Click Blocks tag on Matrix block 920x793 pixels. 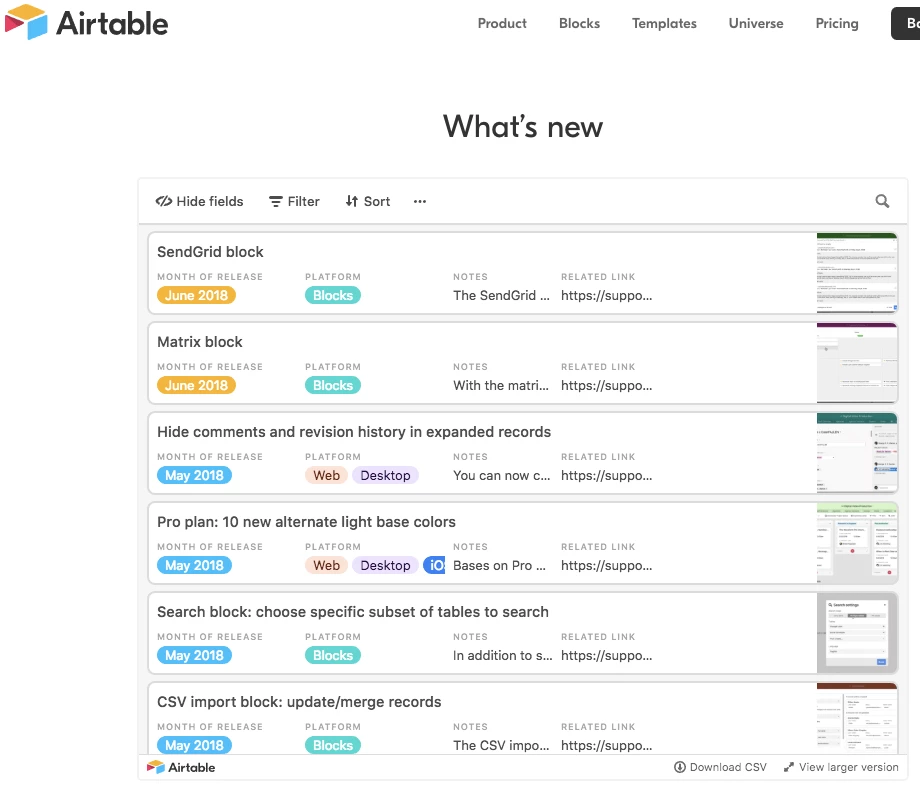[333, 385]
